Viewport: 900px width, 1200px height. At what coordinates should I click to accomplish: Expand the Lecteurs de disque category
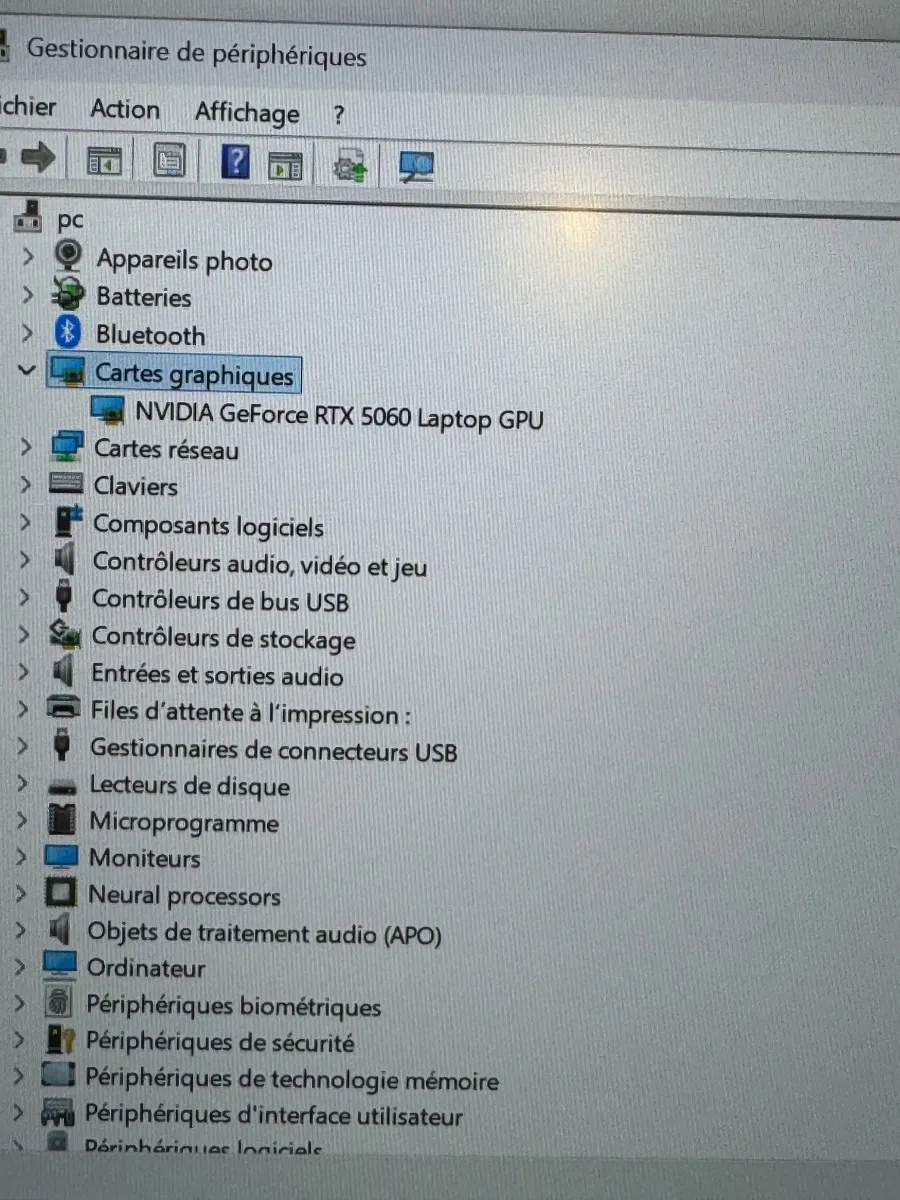(23, 784)
